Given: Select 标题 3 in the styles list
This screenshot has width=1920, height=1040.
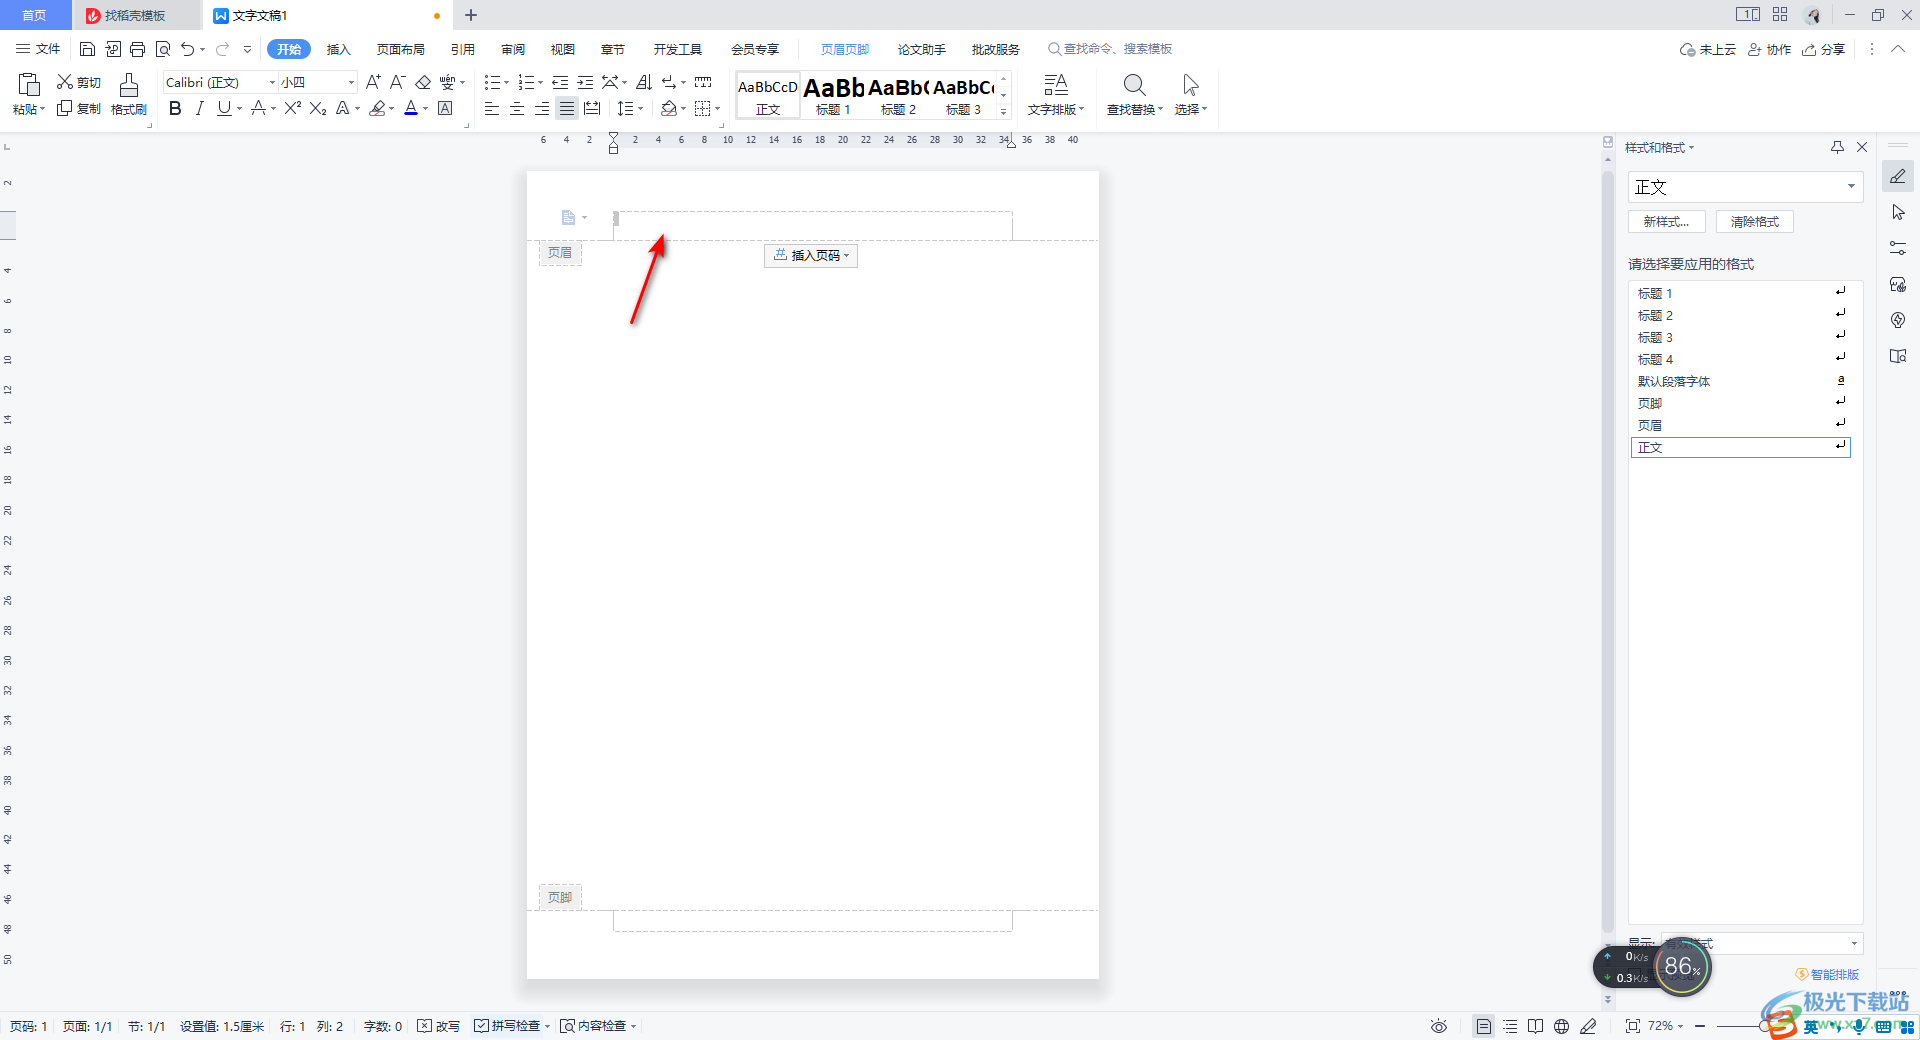Looking at the screenshot, I should click(x=1741, y=337).
